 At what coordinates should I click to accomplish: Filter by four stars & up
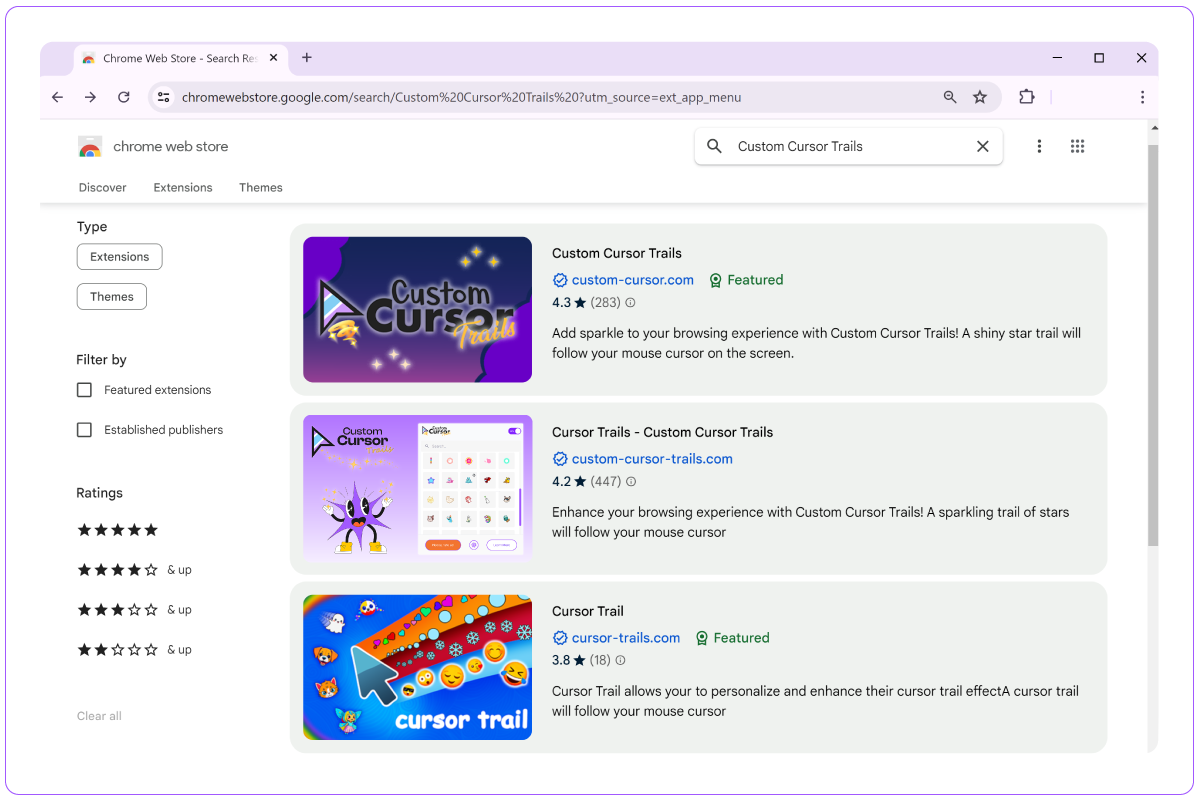pyautogui.click(x=135, y=570)
